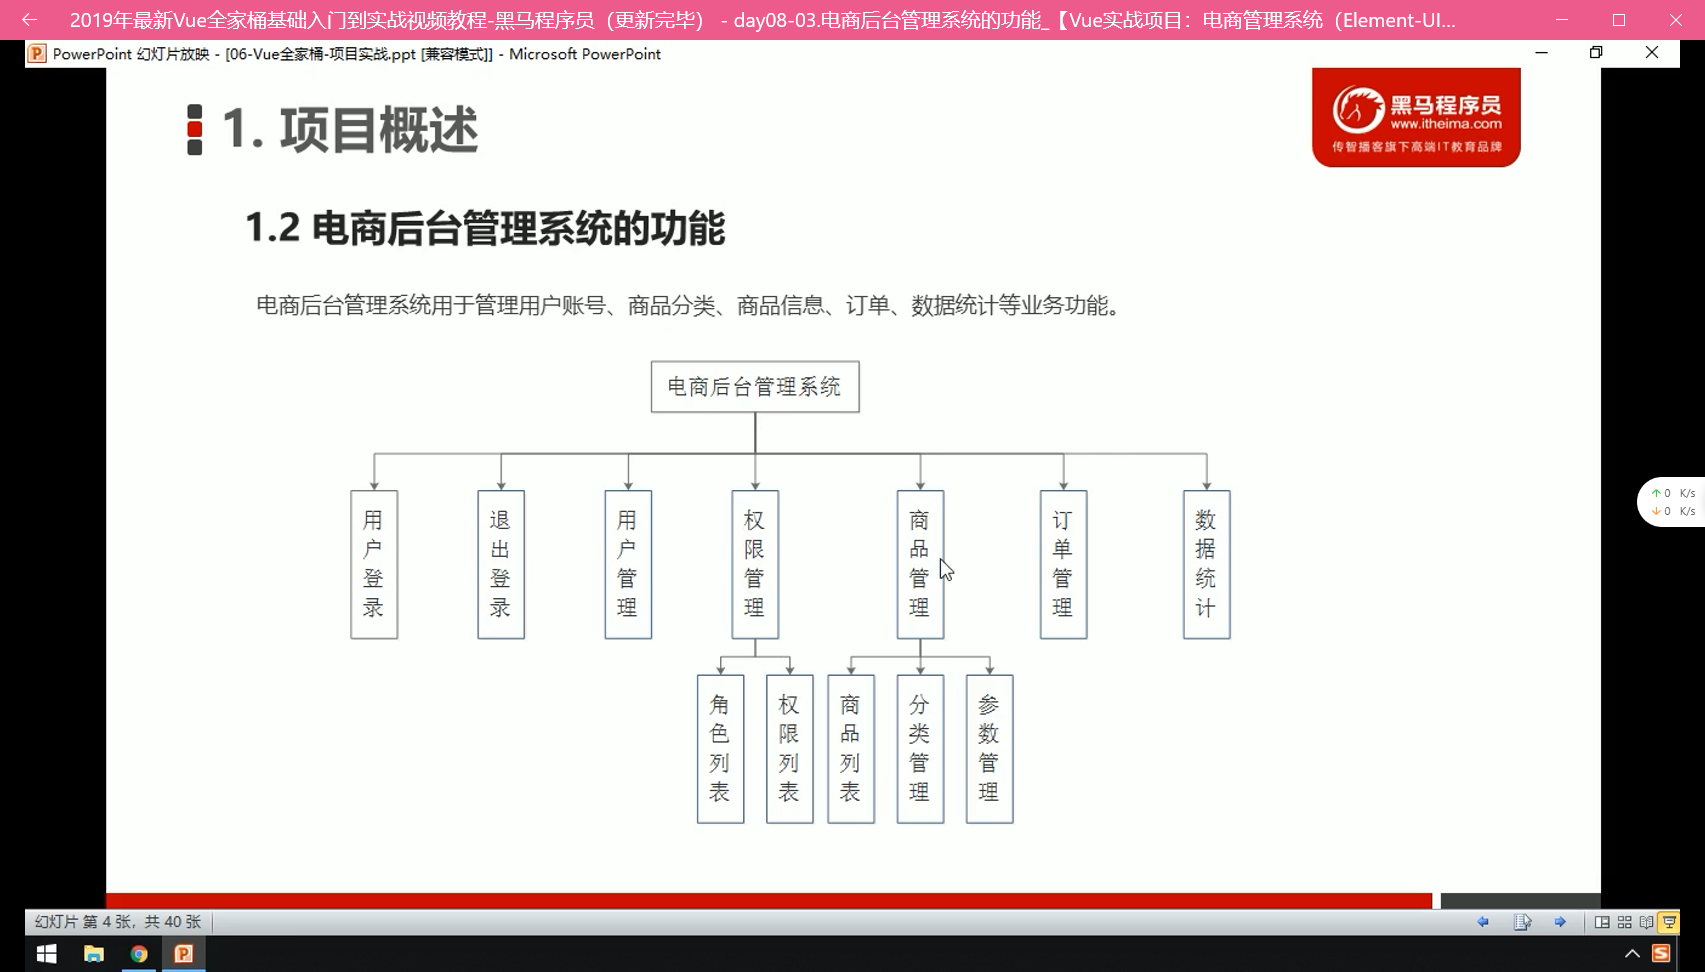Click the PowerPoint taskbar icon
Screen dimensions: 1705x972
[184, 954]
